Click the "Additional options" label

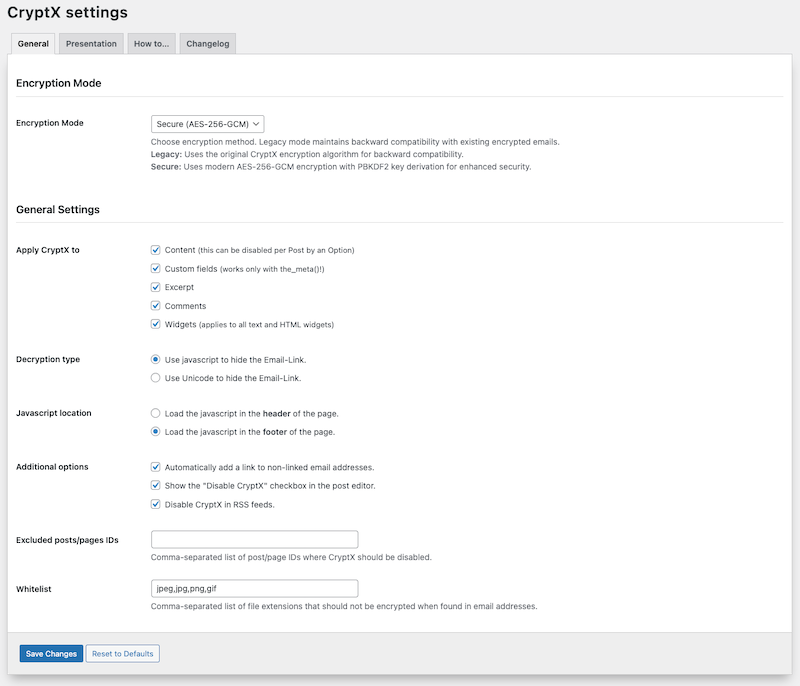click(x=52, y=467)
